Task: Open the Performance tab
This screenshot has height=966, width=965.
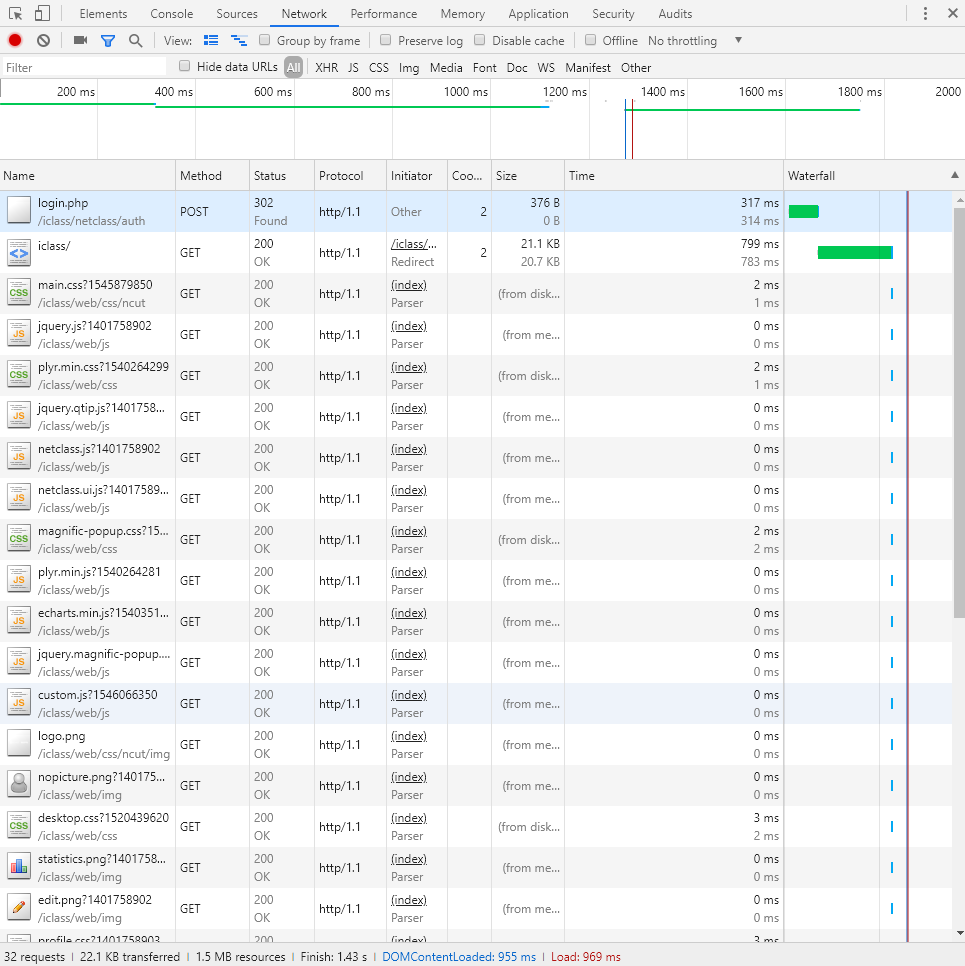Action: click(384, 14)
